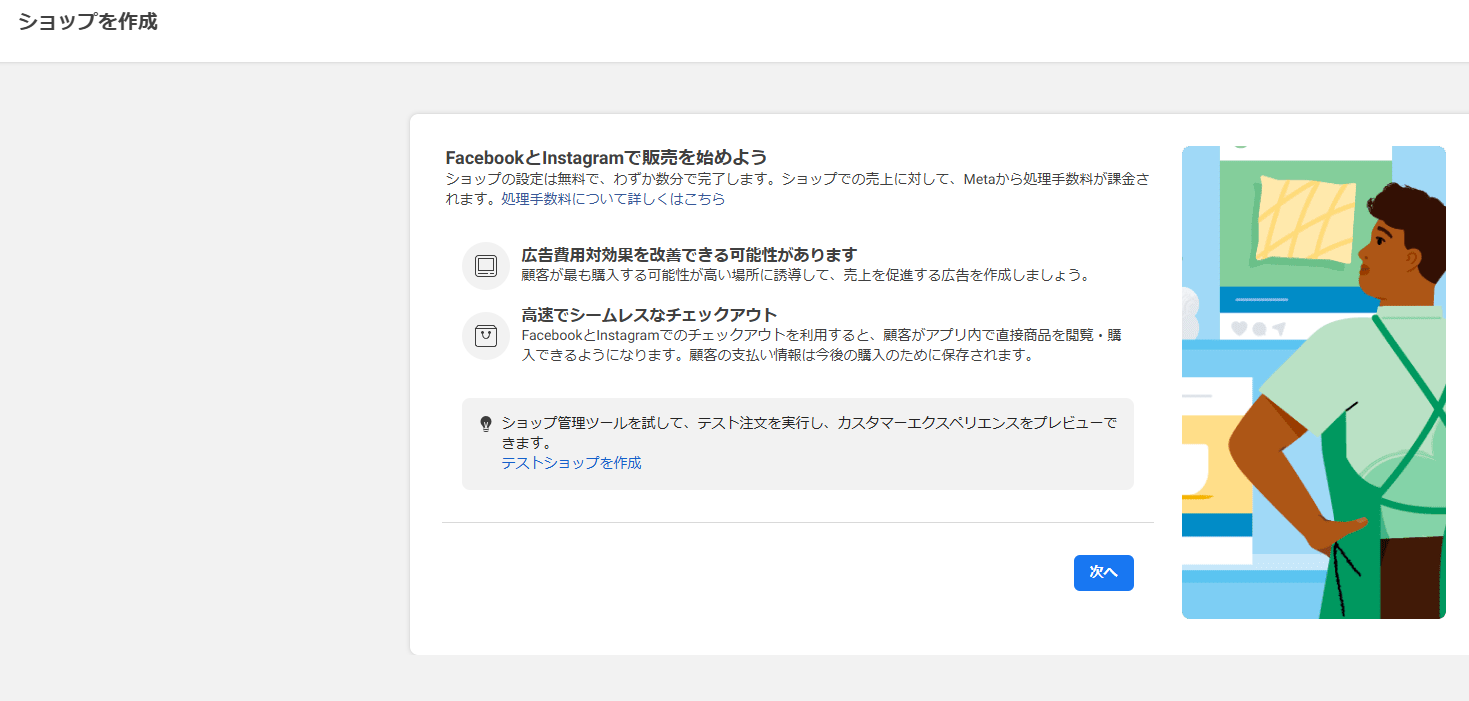Open the 処理手数料について詳しくはこちら link
1469x701 pixels.
pyautogui.click(x=613, y=199)
